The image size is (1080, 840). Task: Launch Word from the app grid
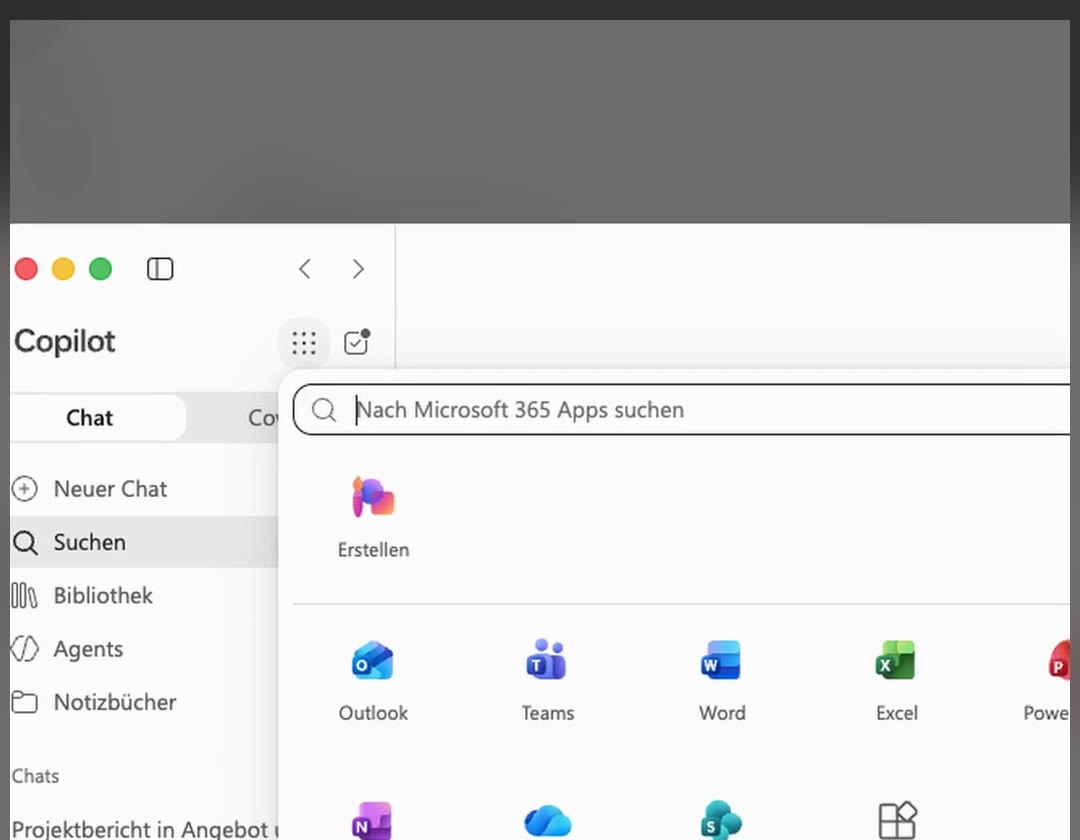tap(721, 660)
